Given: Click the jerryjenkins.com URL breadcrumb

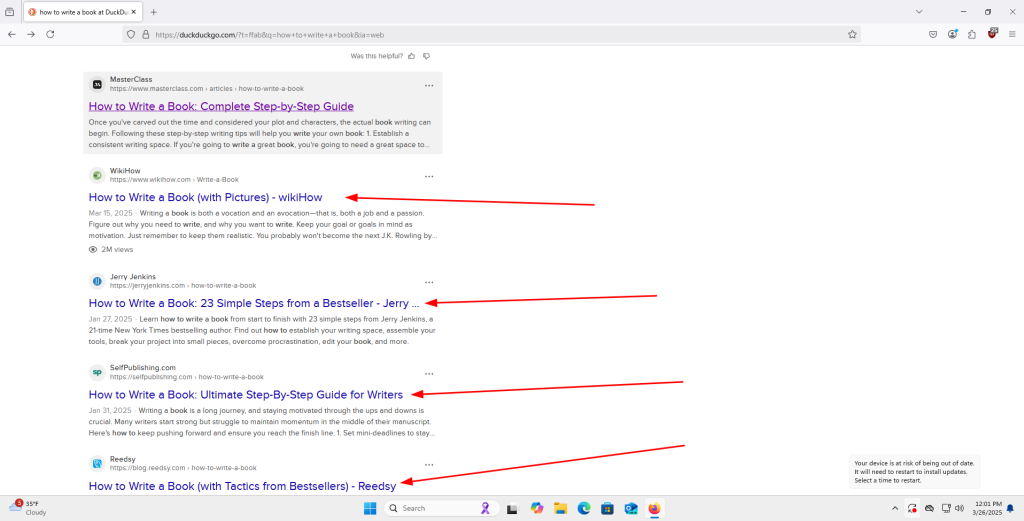Looking at the screenshot, I should tap(183, 285).
